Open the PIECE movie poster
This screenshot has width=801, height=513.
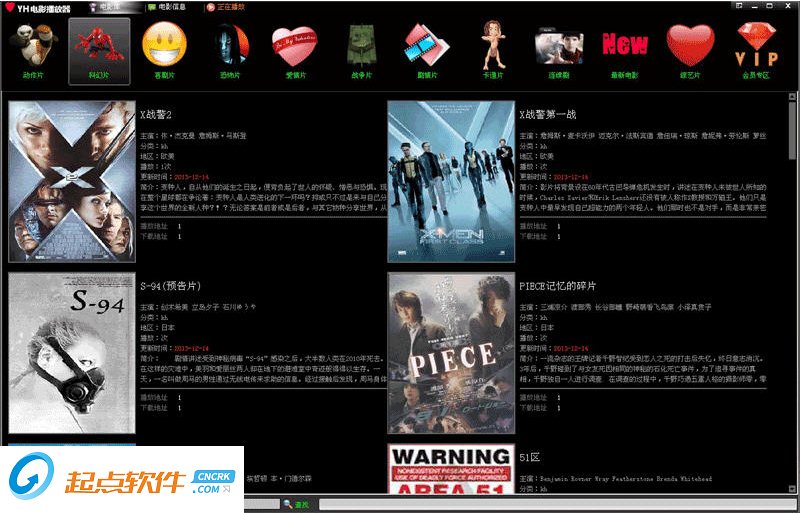[x=451, y=353]
